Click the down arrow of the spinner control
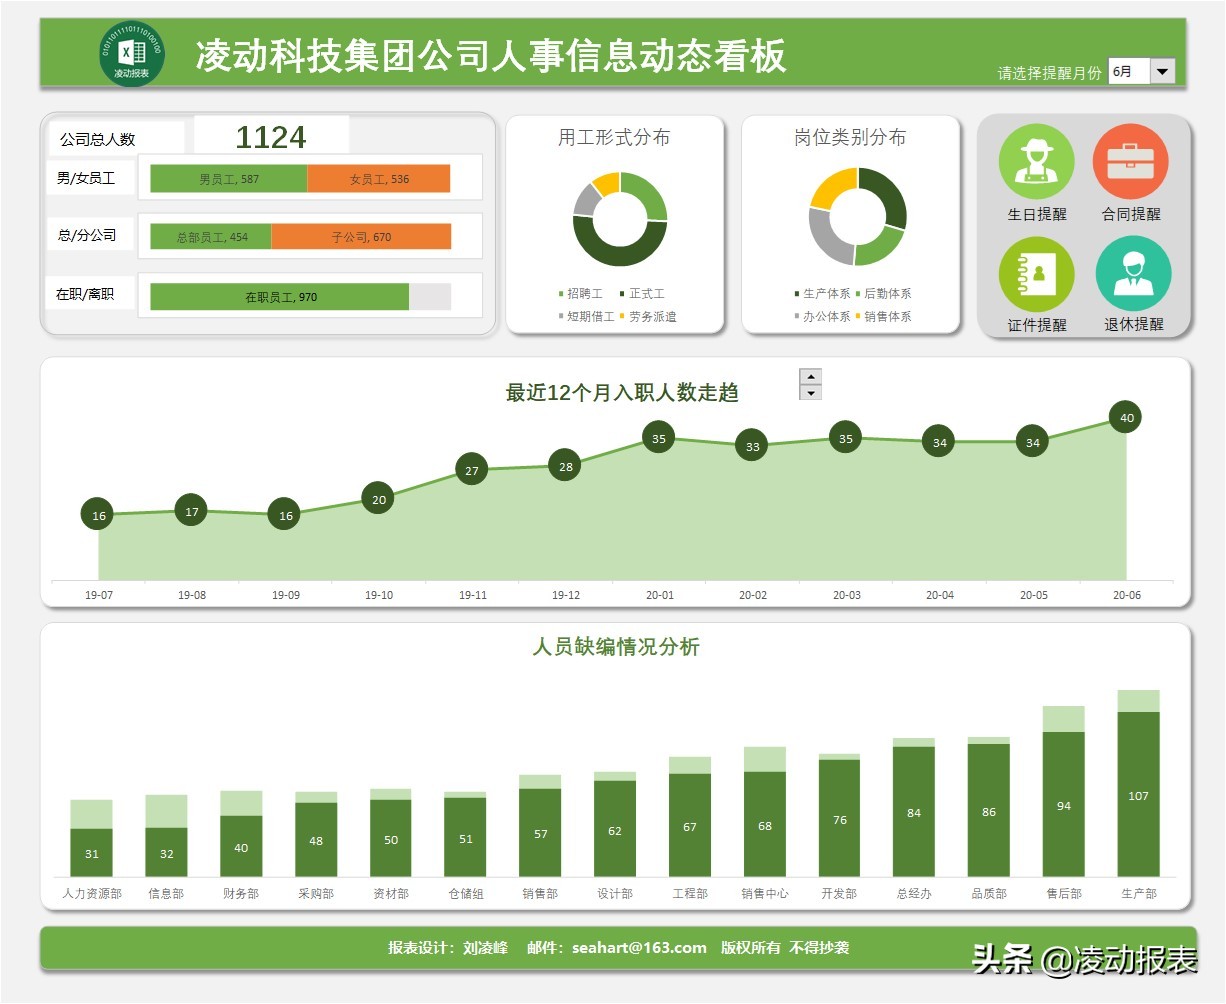This screenshot has height=1004, width=1226. [x=810, y=394]
